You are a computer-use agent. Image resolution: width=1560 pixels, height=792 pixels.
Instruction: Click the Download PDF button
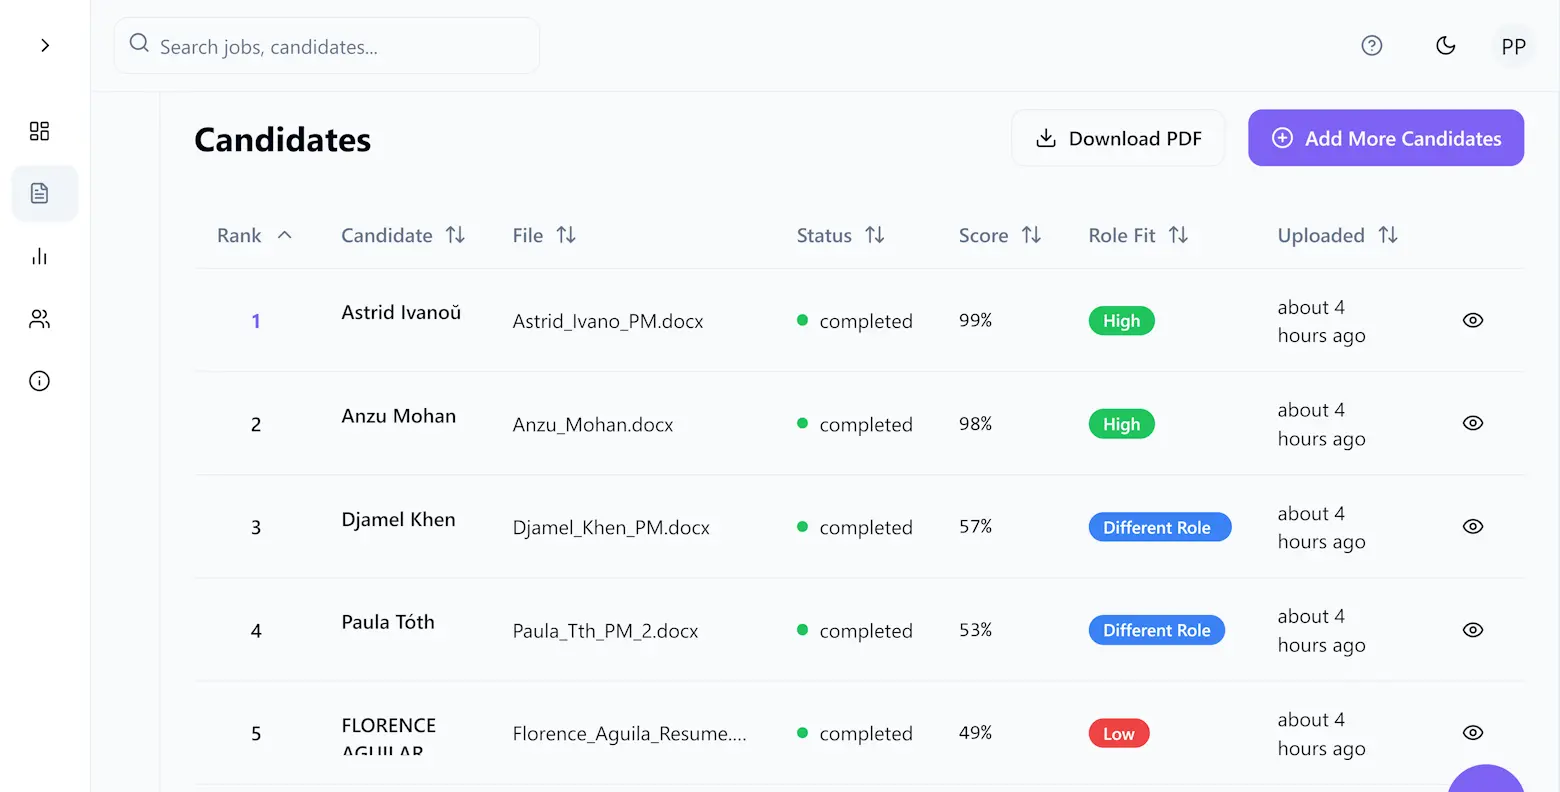tap(1118, 138)
